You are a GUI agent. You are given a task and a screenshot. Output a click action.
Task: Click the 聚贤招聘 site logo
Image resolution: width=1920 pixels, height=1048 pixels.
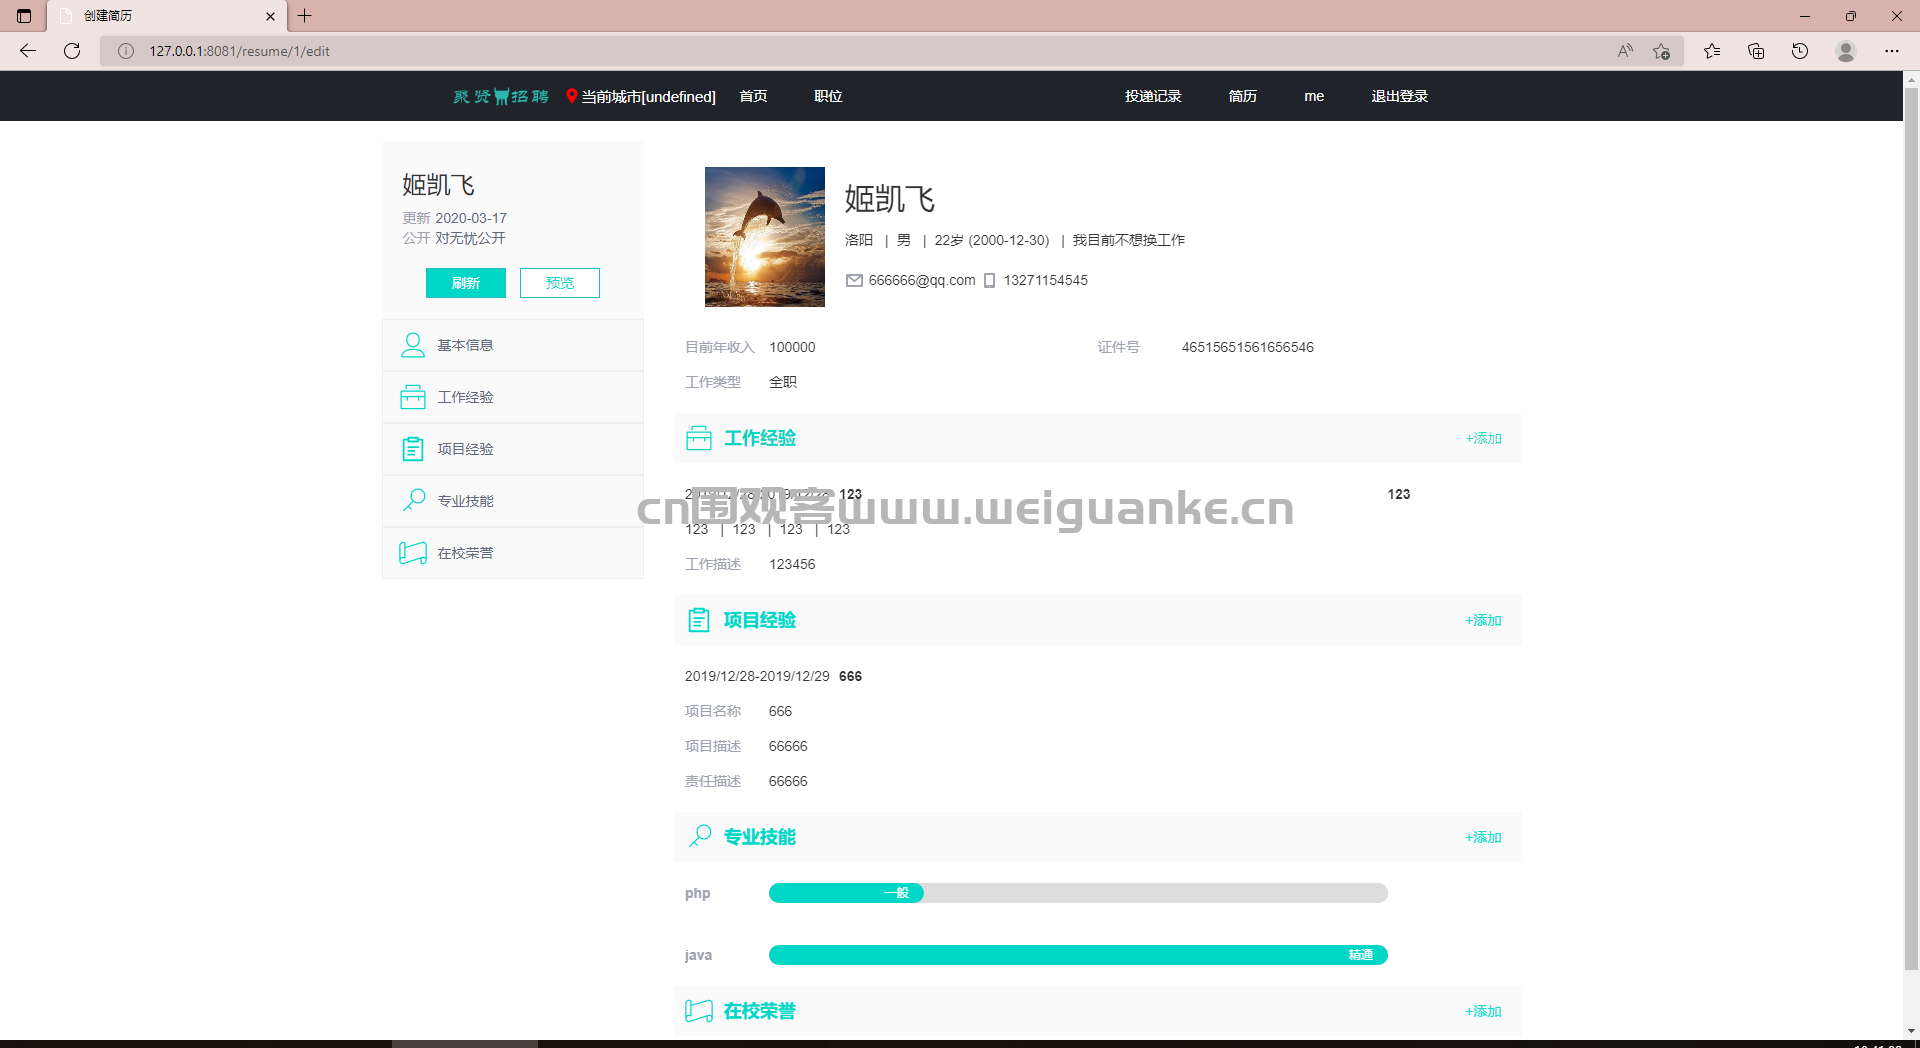[501, 96]
